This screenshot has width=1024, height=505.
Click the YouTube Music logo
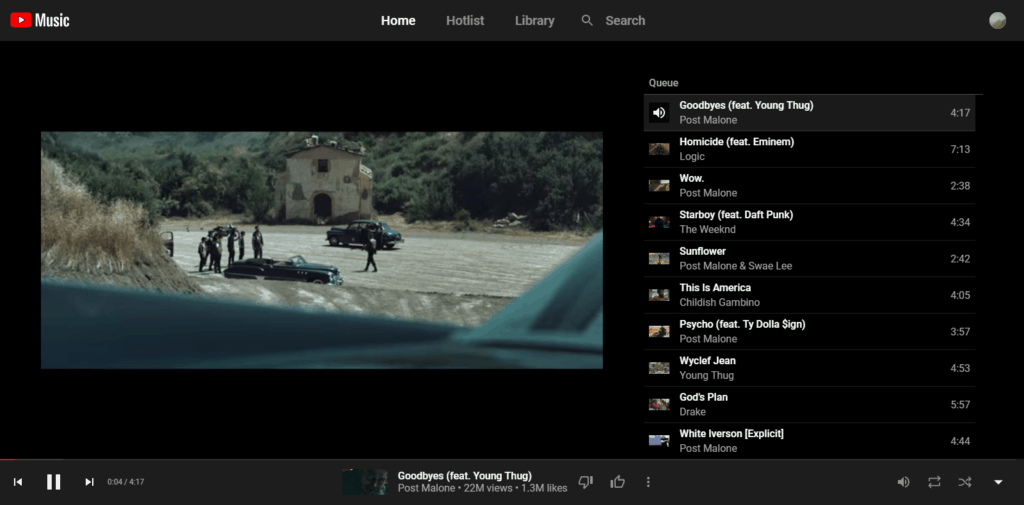pos(40,20)
